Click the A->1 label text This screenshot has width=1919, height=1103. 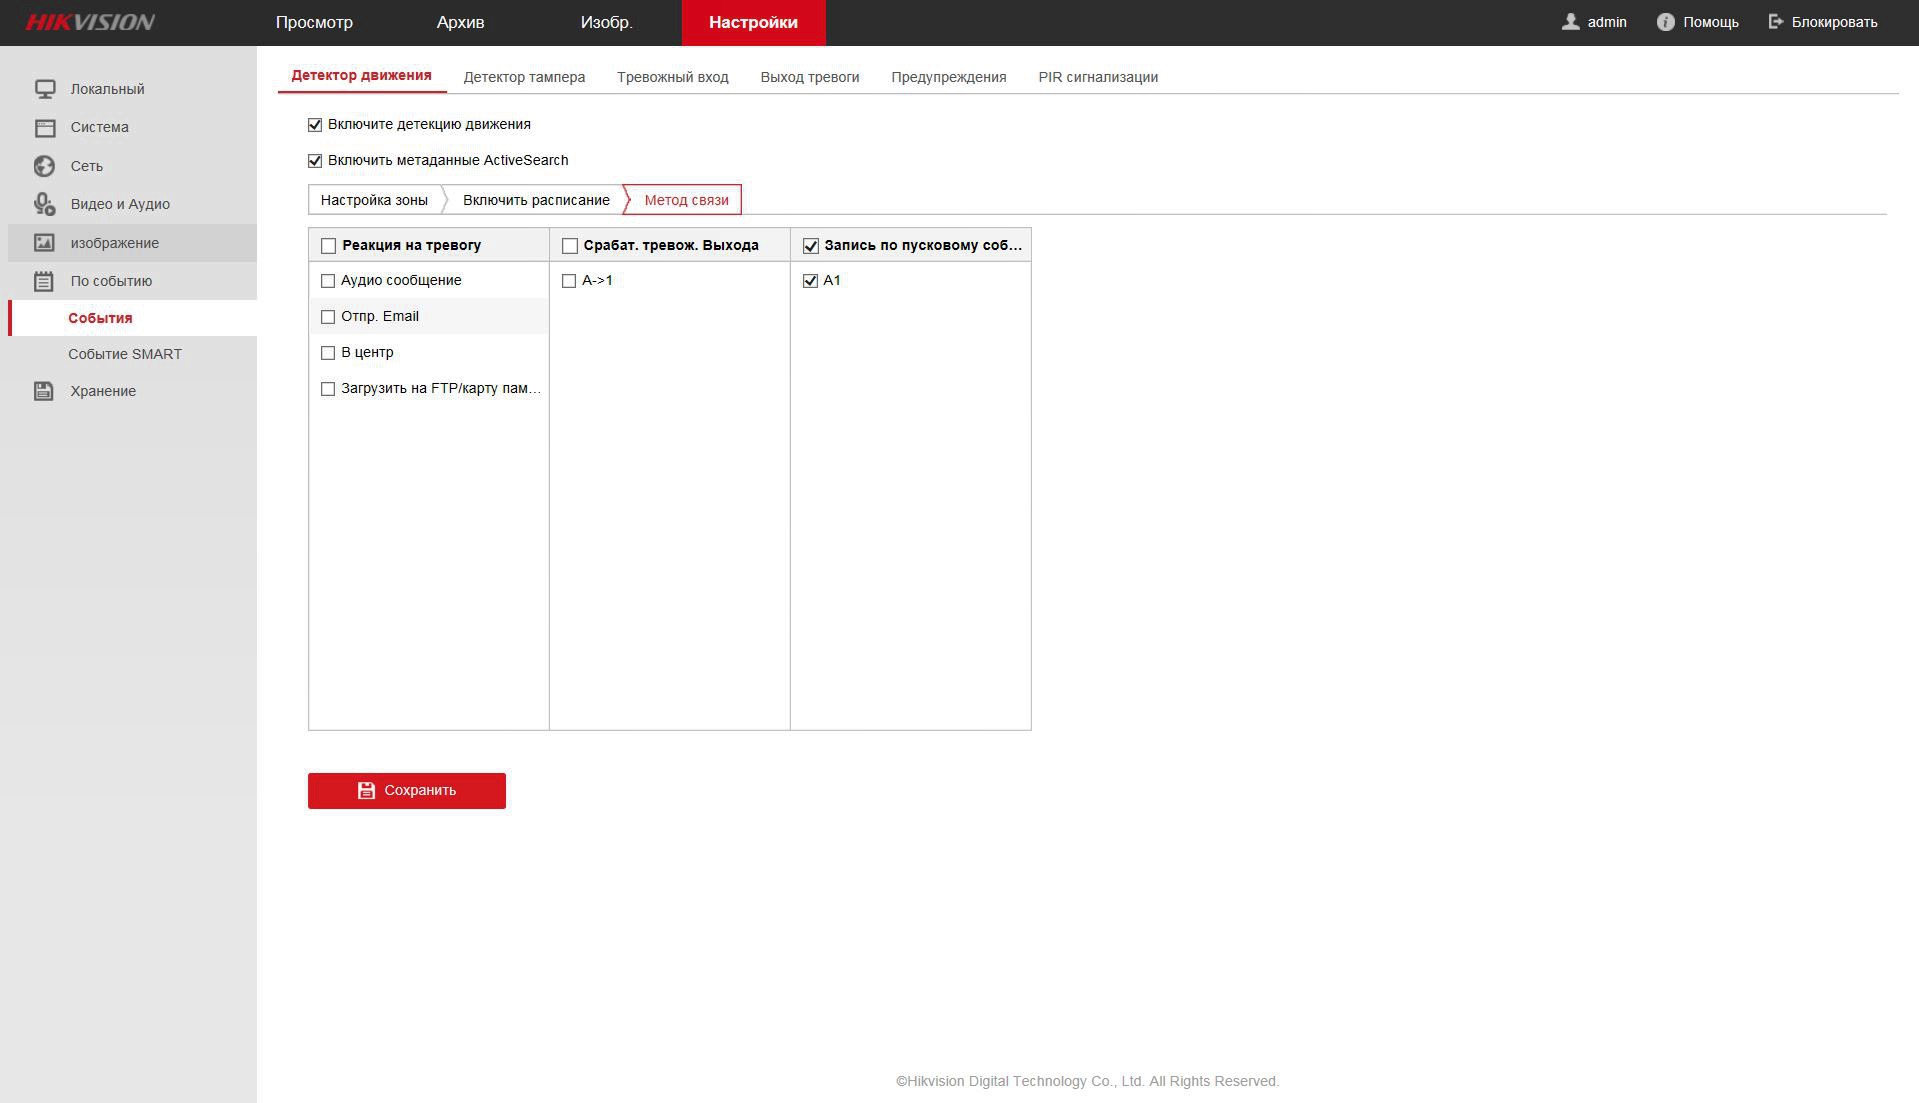click(x=597, y=281)
